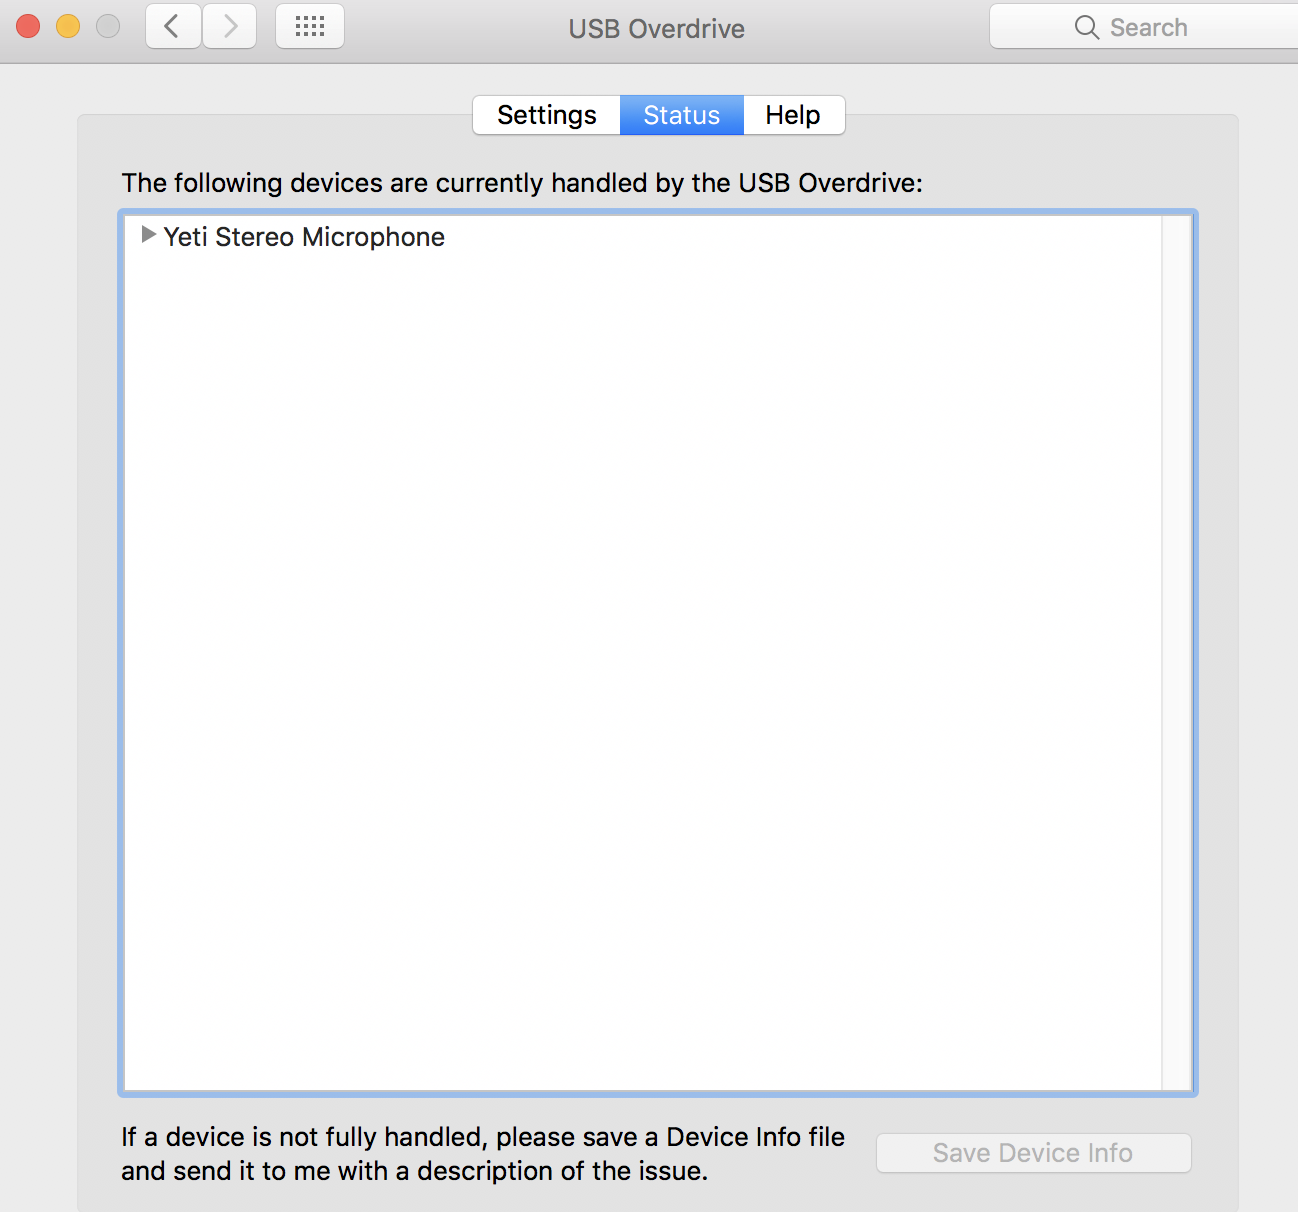Open the Help tab
The width and height of the screenshot is (1298, 1212).
[794, 115]
